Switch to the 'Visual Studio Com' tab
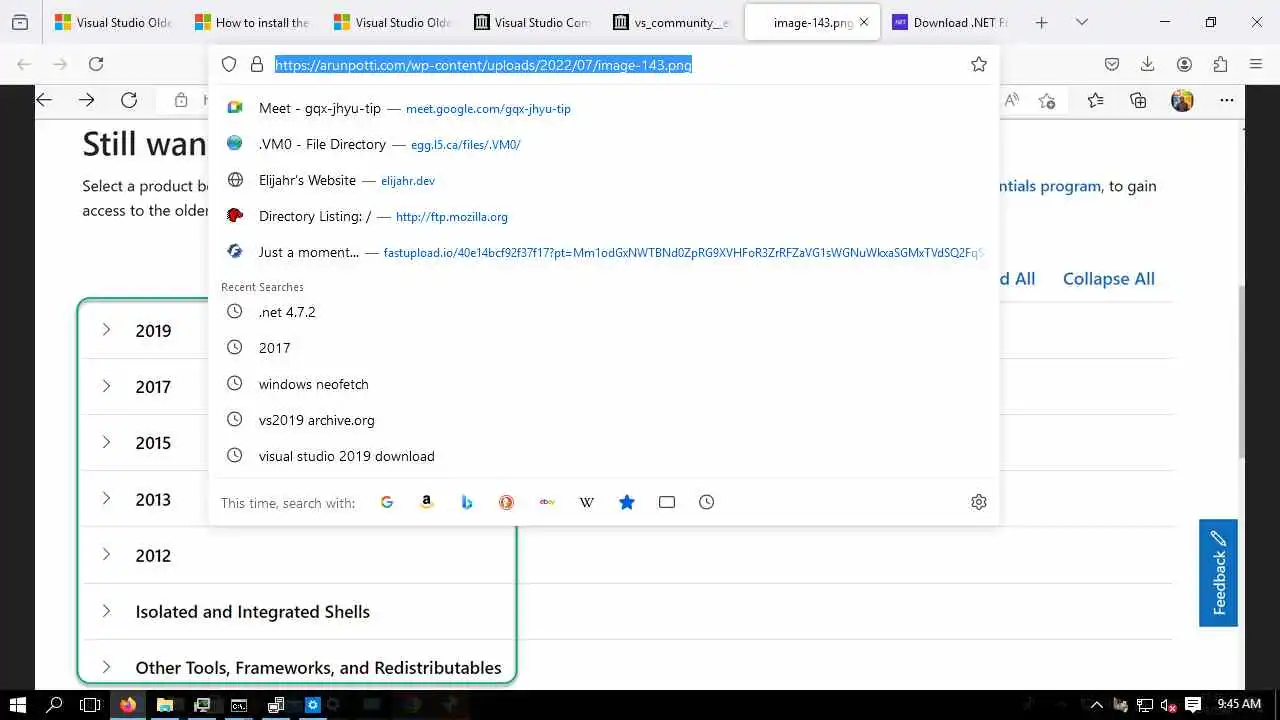 (x=530, y=22)
